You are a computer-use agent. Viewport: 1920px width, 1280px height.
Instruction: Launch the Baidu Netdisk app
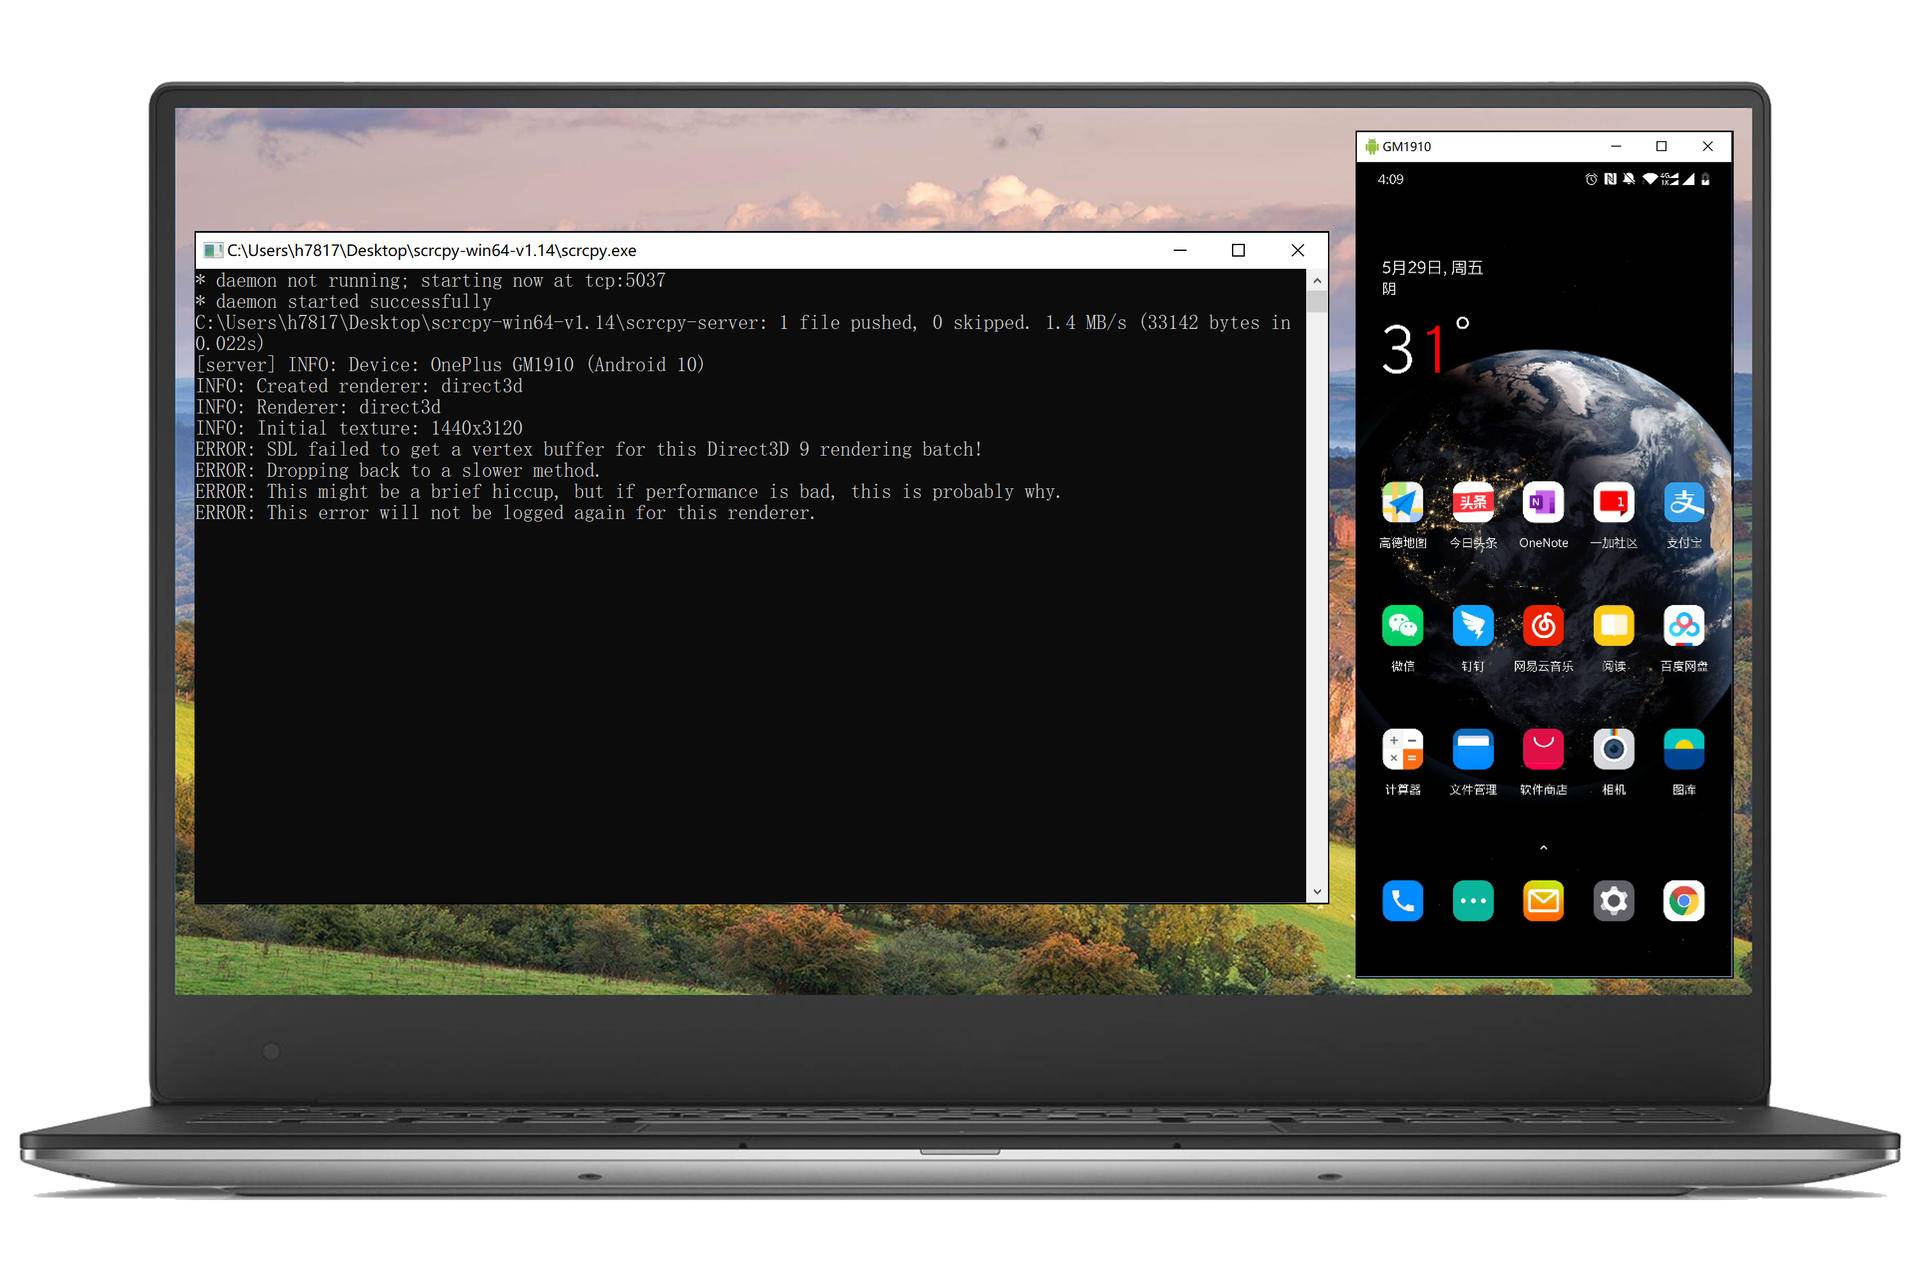[1684, 627]
